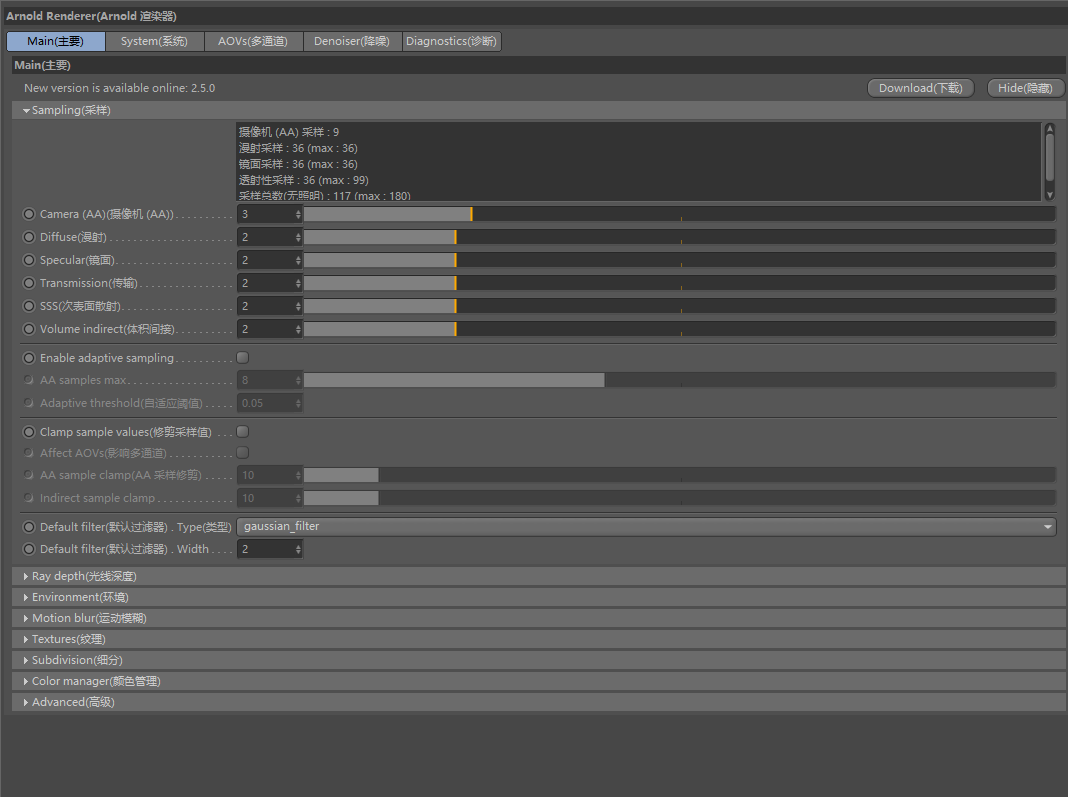The height and width of the screenshot is (797, 1068).
Task: Expand the Advanced section
Action: click(x=538, y=702)
